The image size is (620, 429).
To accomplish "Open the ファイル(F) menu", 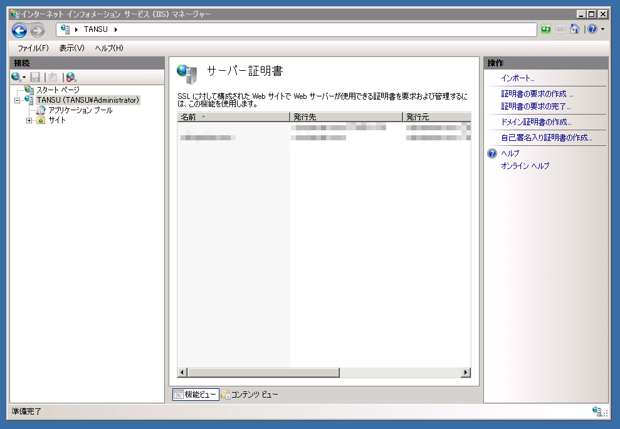I will click(33, 48).
